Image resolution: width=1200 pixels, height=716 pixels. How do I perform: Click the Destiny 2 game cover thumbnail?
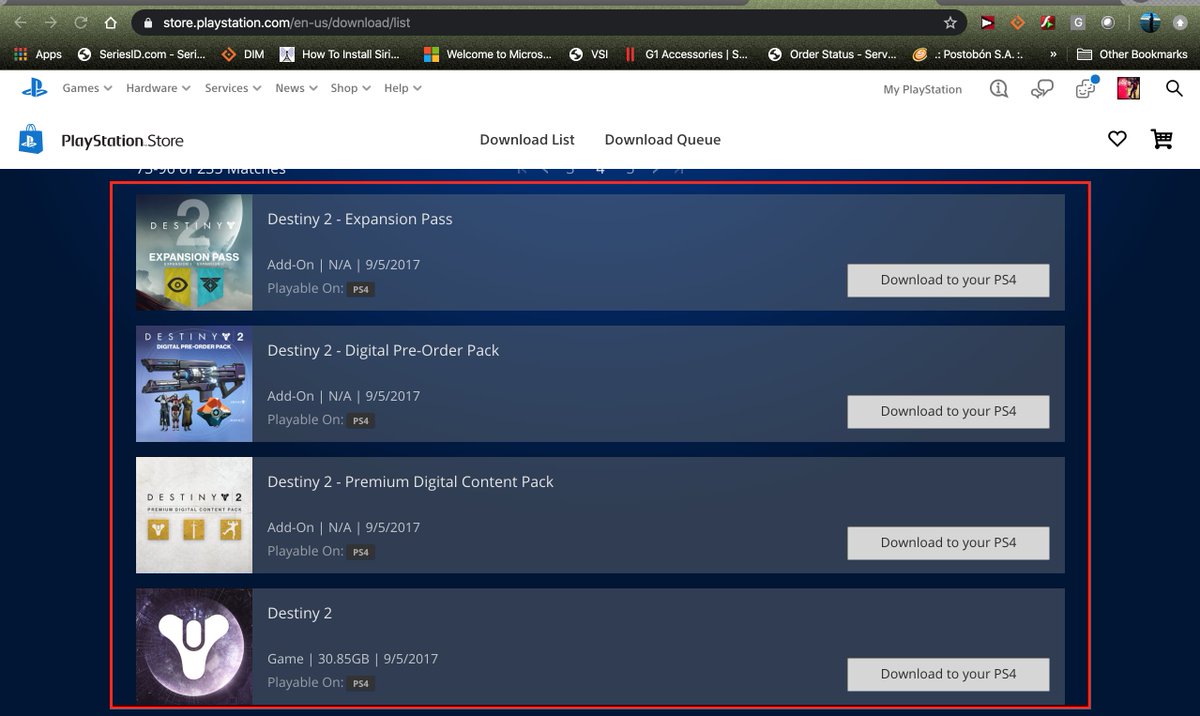click(194, 646)
